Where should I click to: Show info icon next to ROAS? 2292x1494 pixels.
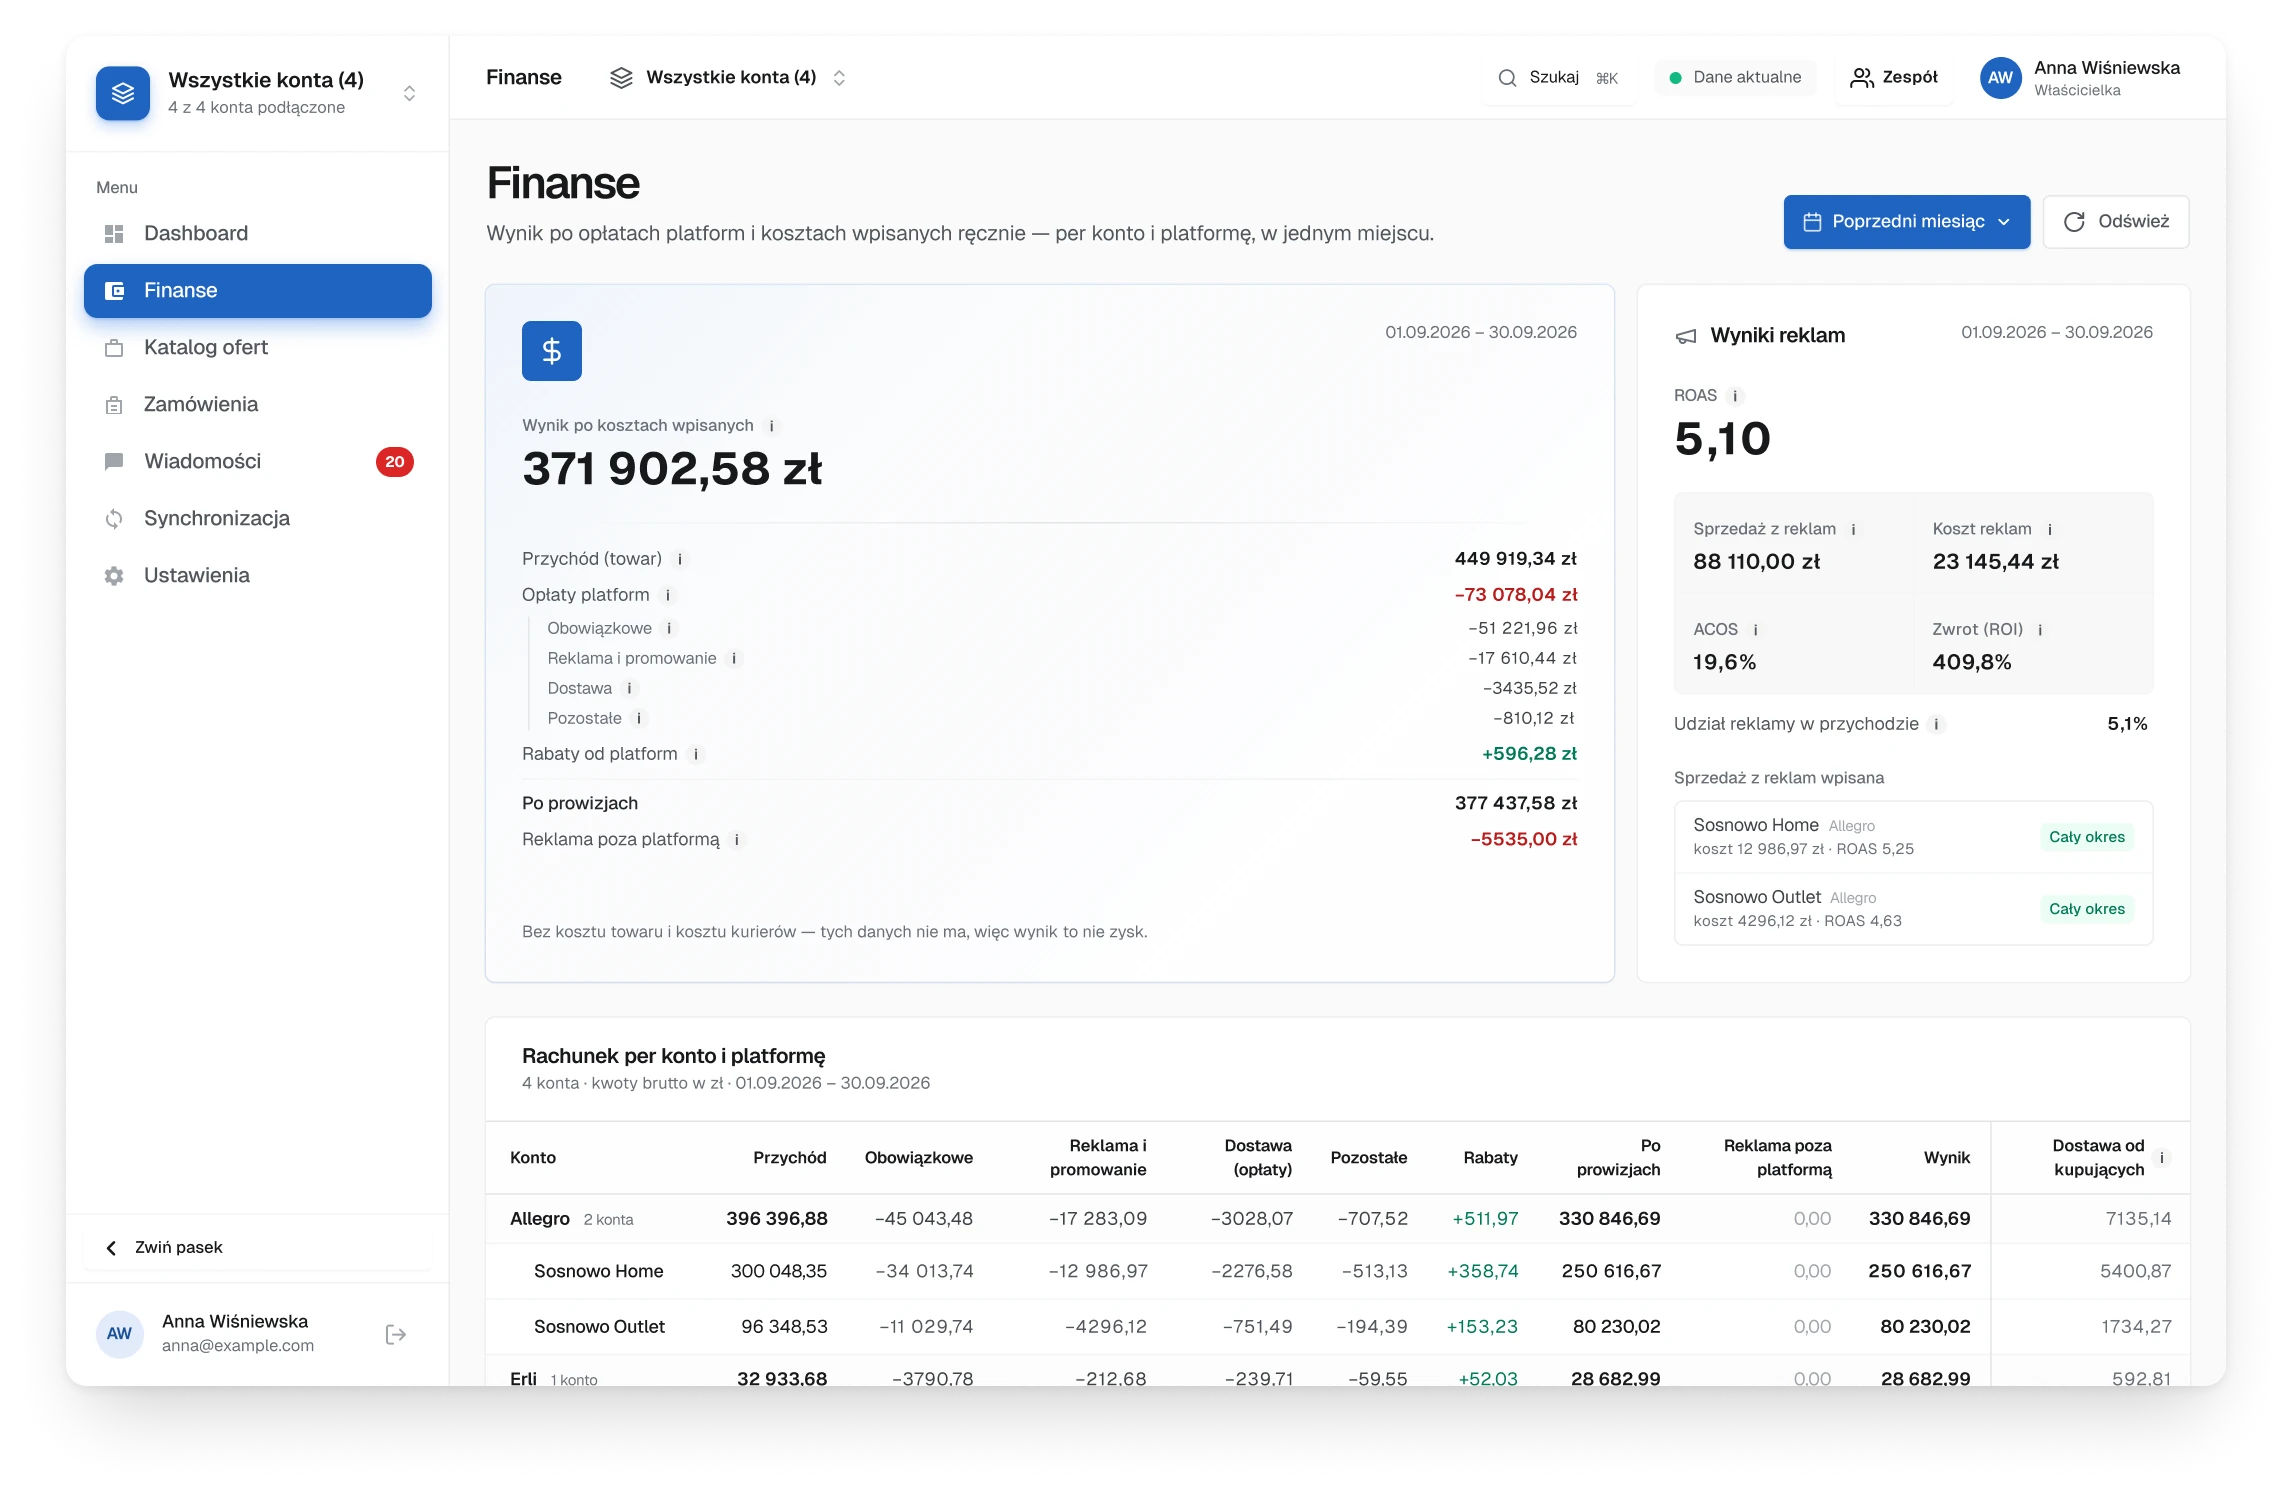click(1735, 396)
